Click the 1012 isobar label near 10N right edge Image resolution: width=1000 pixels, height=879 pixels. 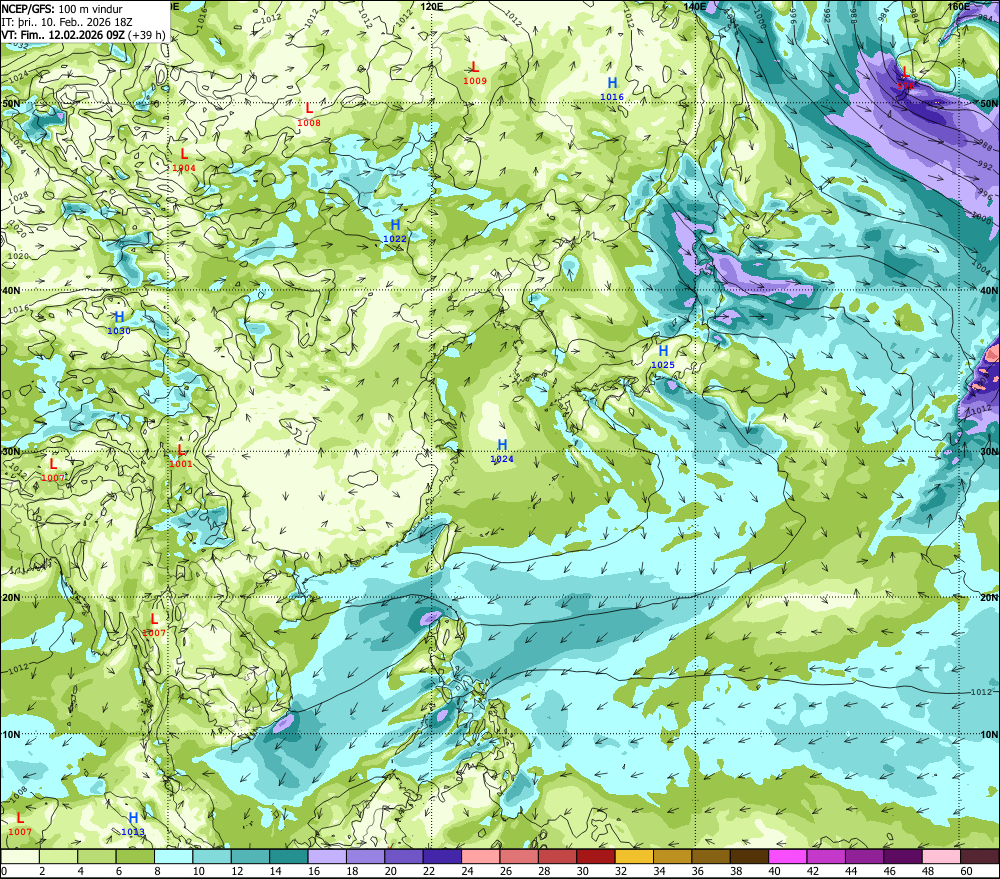coord(981,692)
